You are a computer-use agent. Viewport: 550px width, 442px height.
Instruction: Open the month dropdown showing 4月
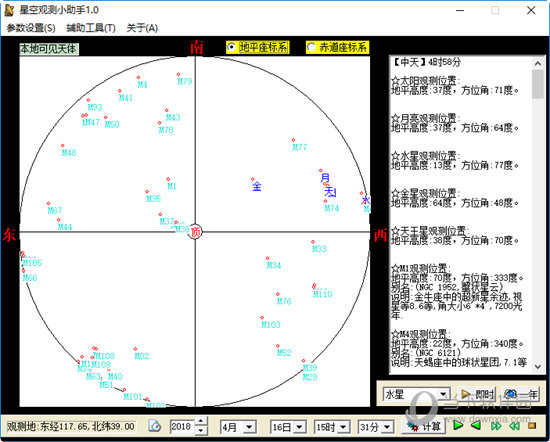(x=238, y=427)
